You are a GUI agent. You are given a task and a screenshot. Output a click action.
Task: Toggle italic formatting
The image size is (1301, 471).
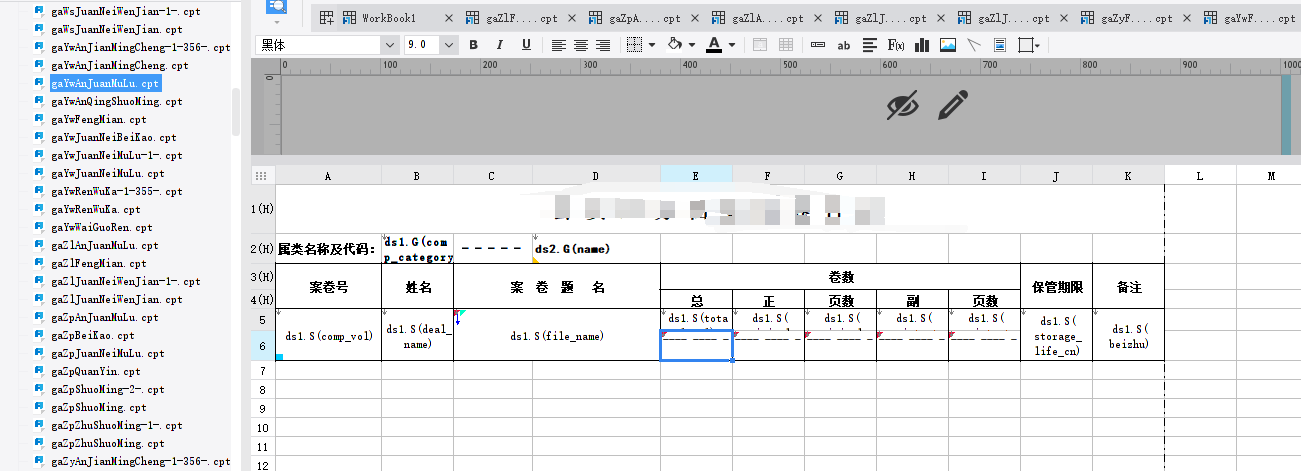500,45
